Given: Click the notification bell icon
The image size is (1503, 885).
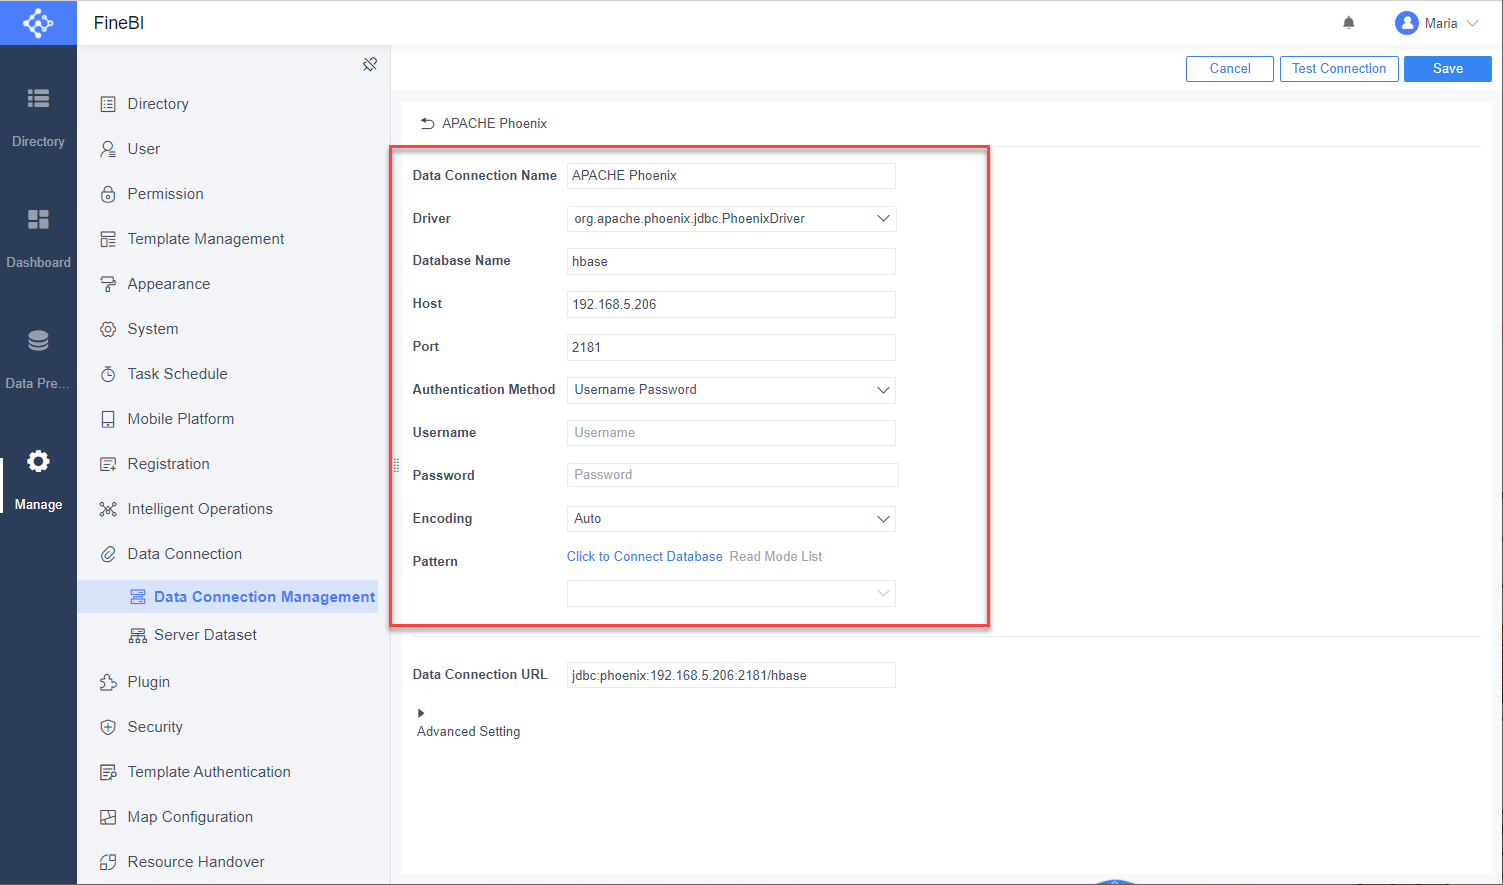Looking at the screenshot, I should coord(1348,21).
